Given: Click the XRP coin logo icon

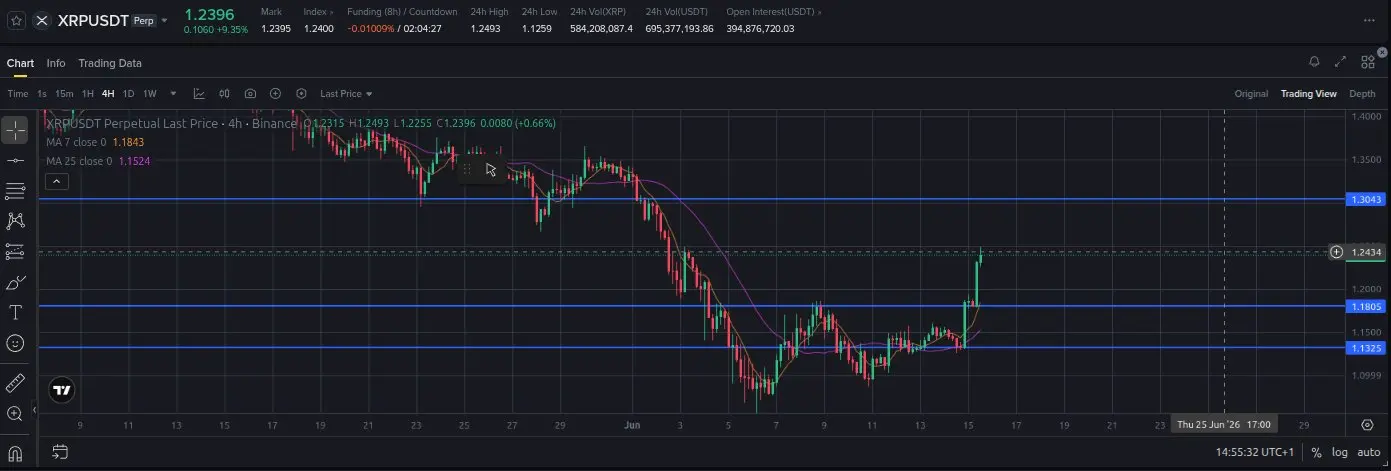Looking at the screenshot, I should 41,20.
